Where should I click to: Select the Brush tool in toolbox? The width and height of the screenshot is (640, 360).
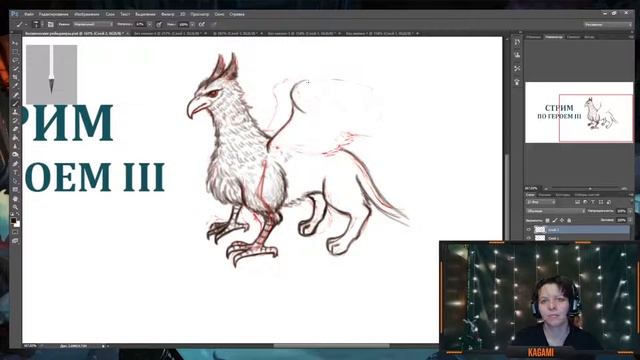click(15, 103)
